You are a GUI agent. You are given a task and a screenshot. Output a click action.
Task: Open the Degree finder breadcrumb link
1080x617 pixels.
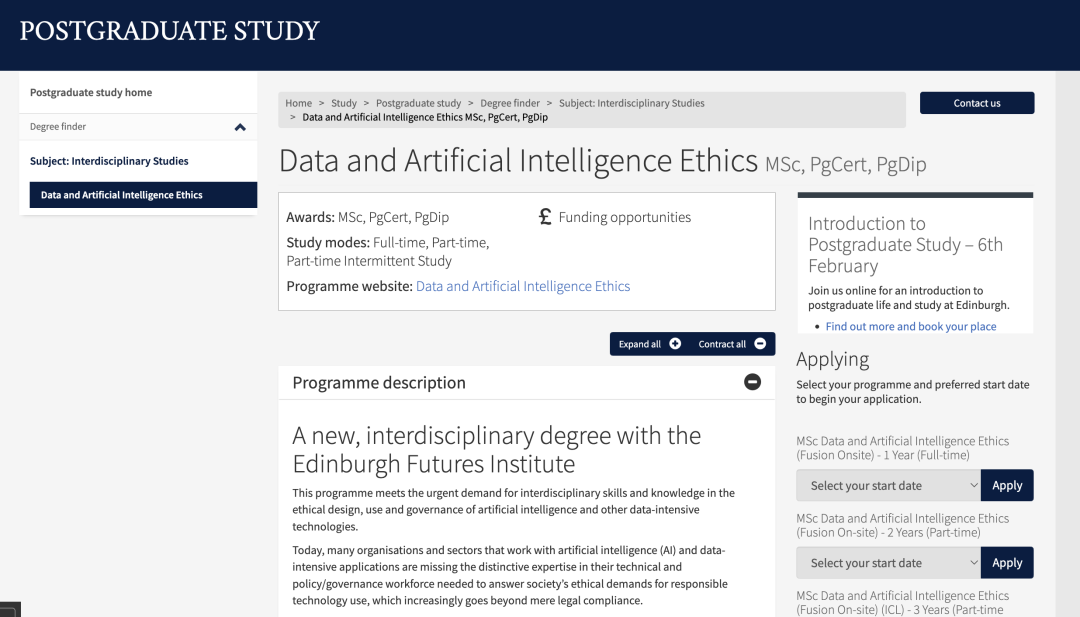point(510,103)
